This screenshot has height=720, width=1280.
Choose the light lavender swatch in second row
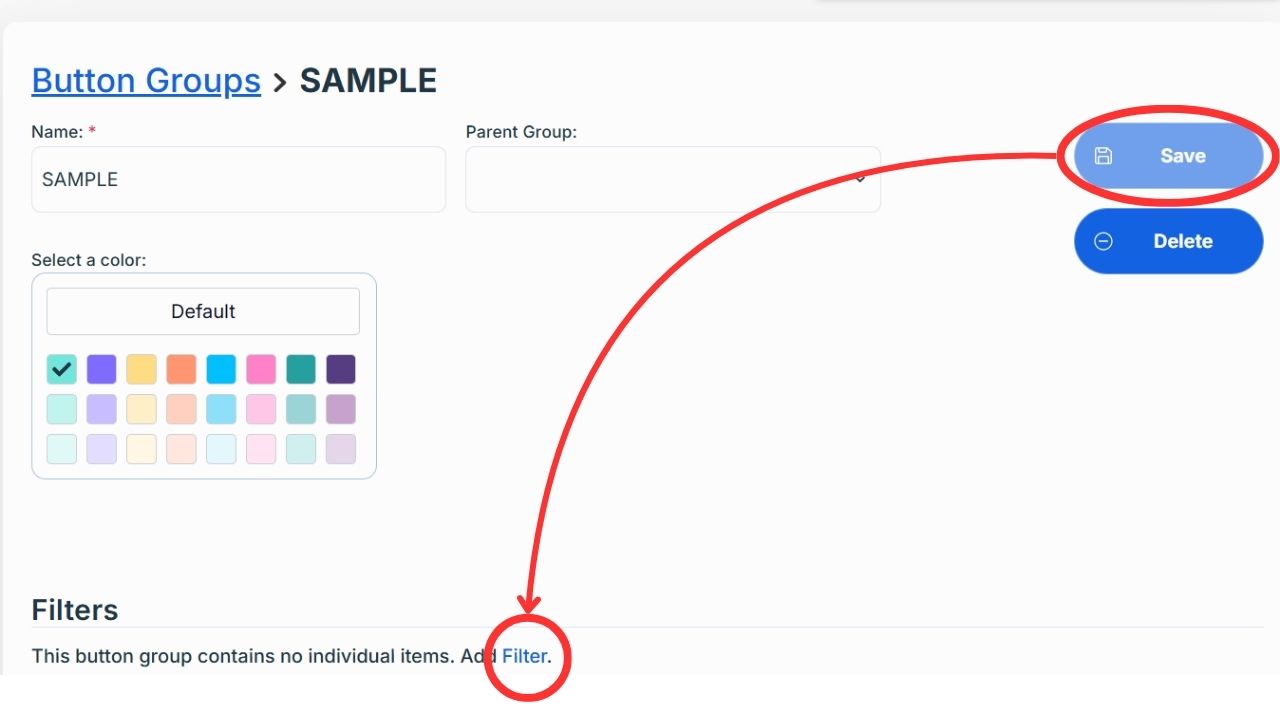(102, 409)
